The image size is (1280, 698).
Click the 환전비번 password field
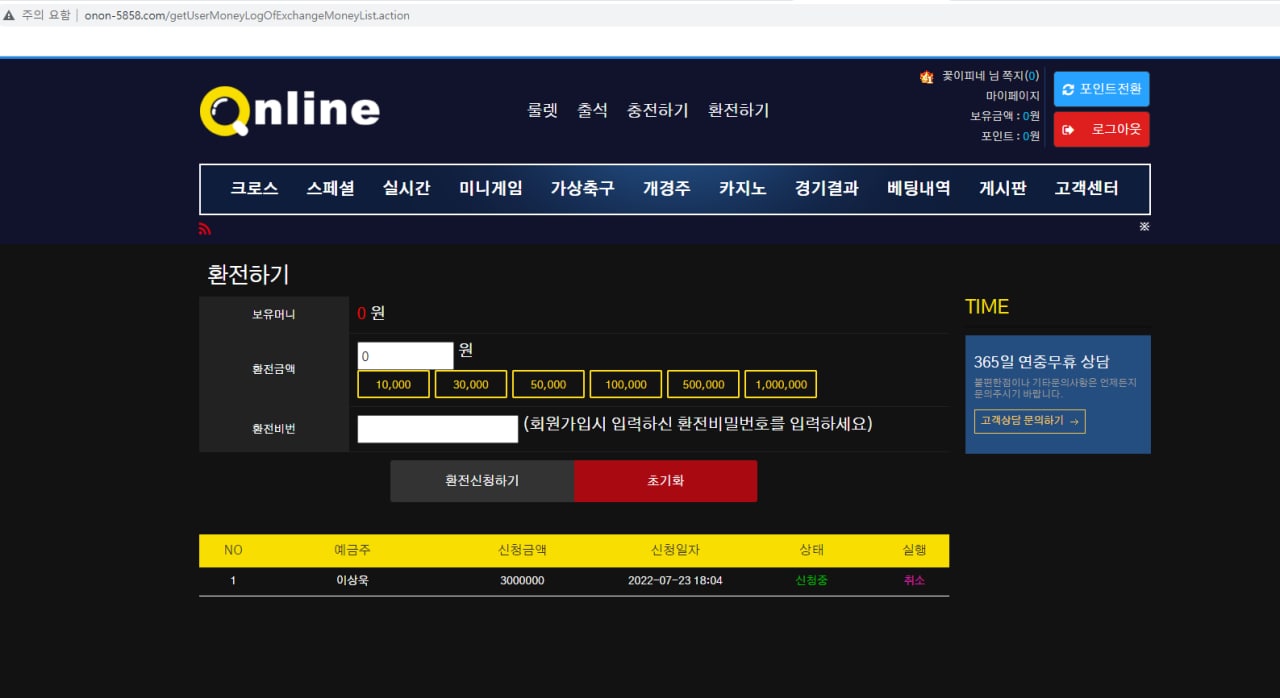pos(437,429)
